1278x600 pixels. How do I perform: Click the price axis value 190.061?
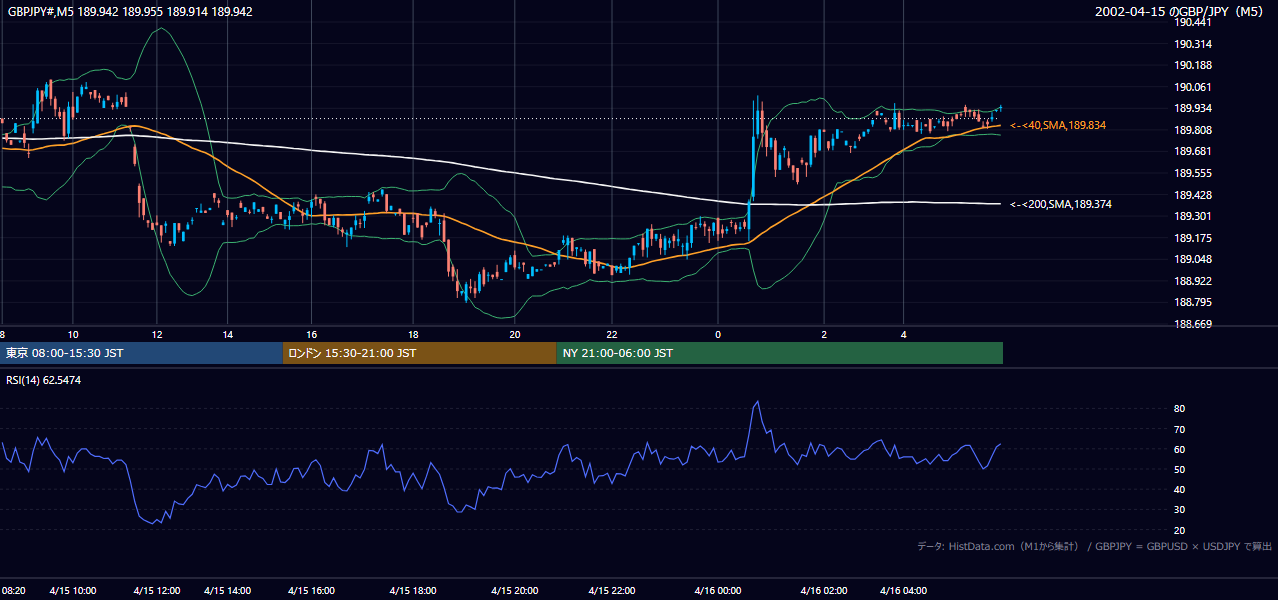tap(1195, 87)
